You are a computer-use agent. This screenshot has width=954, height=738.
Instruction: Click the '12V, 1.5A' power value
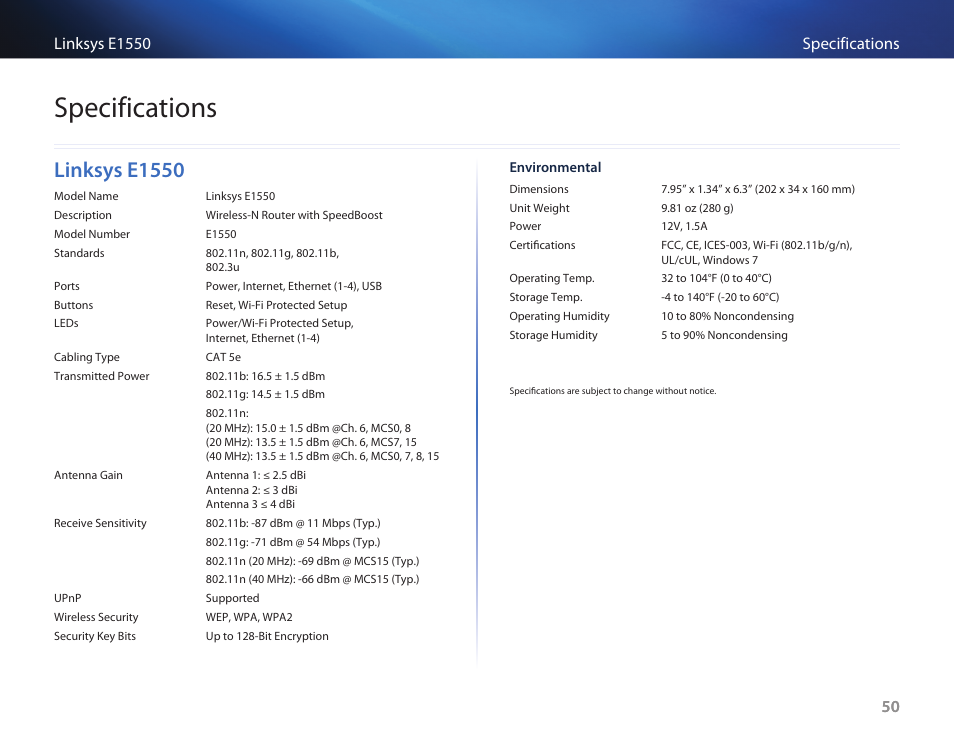(684, 226)
